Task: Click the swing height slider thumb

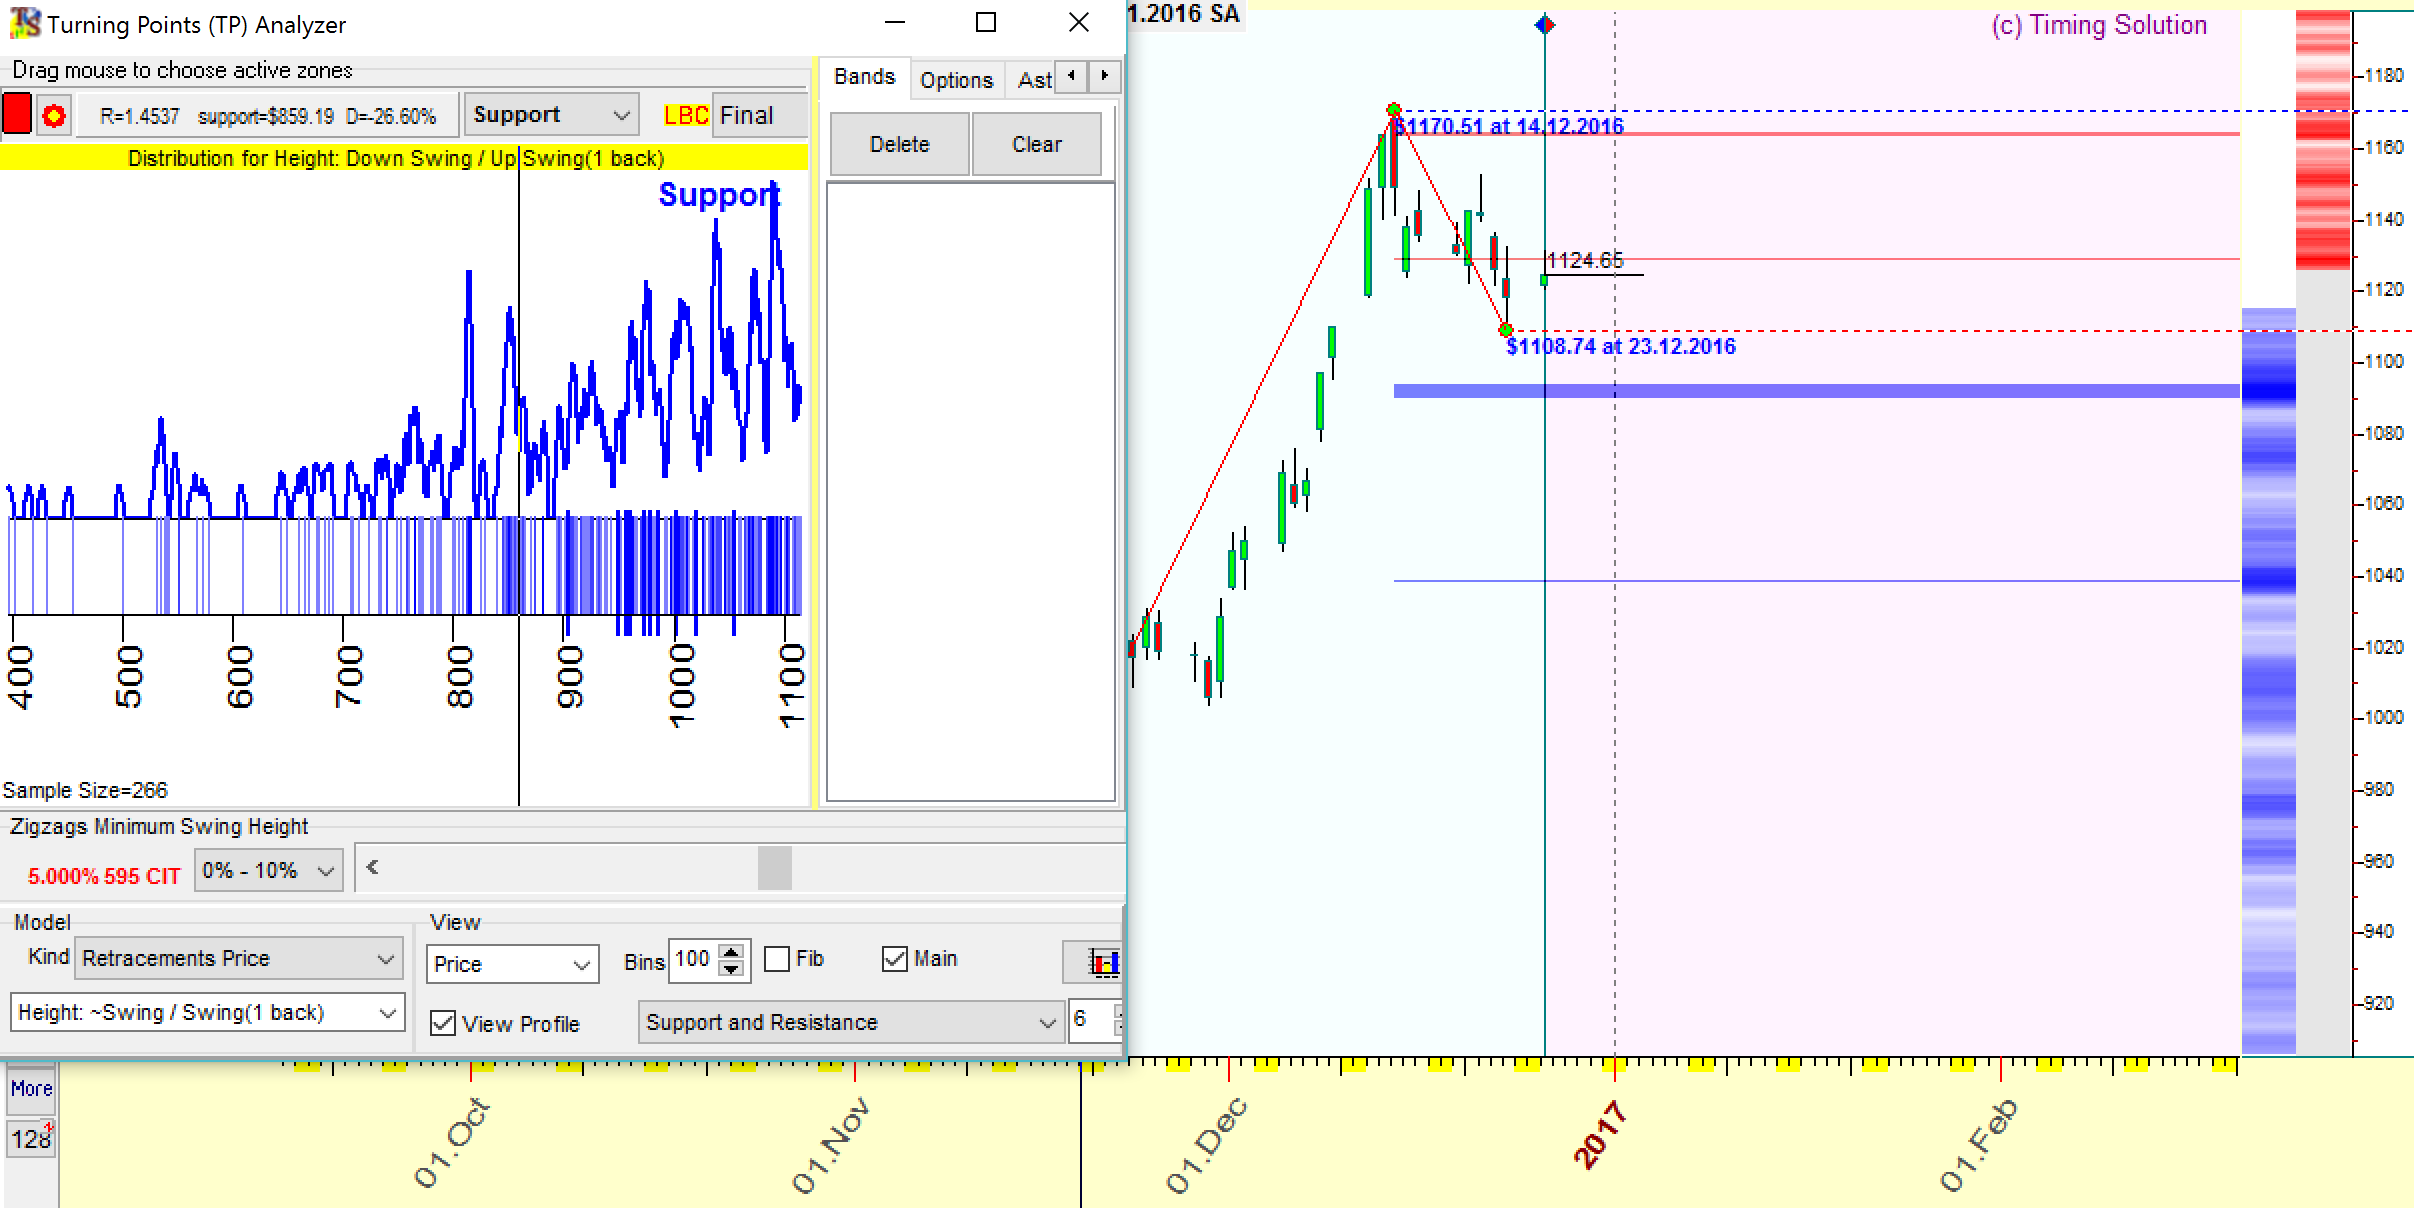Action: 775,867
